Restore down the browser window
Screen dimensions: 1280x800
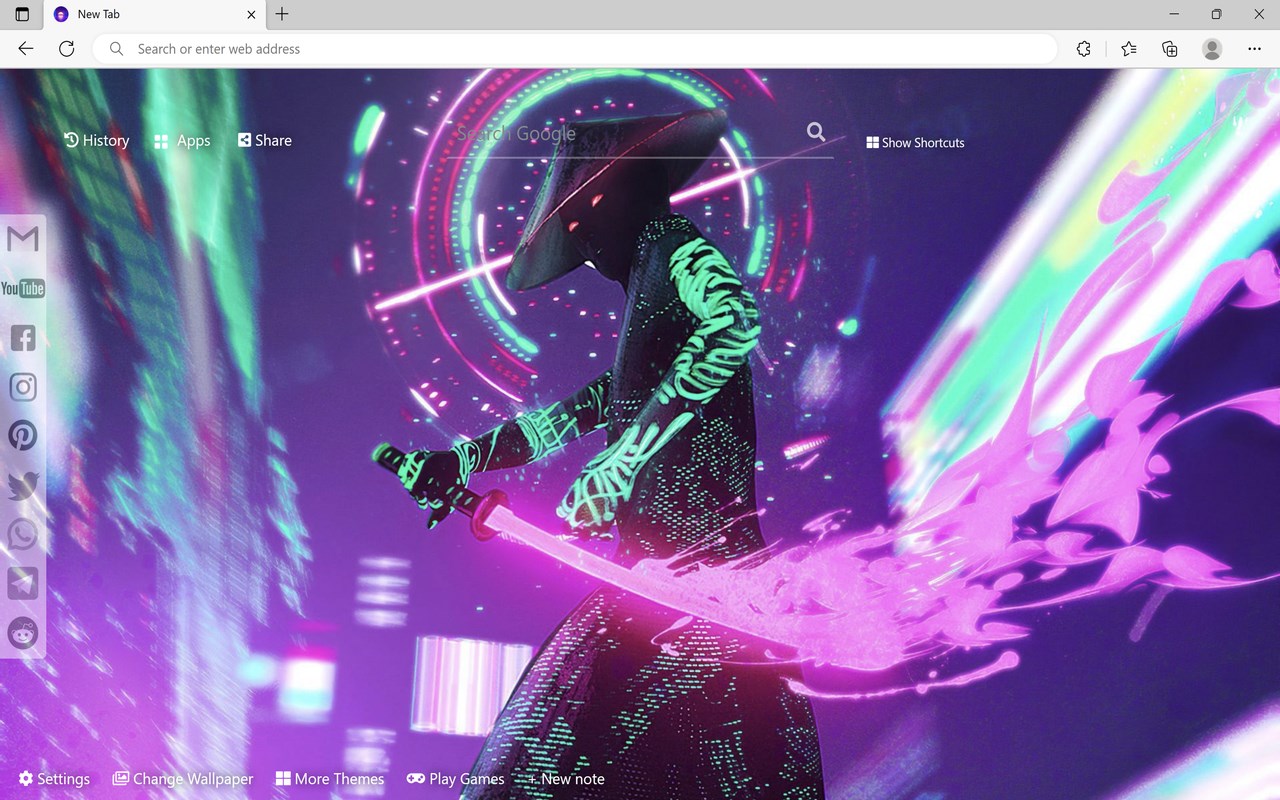coord(1216,14)
